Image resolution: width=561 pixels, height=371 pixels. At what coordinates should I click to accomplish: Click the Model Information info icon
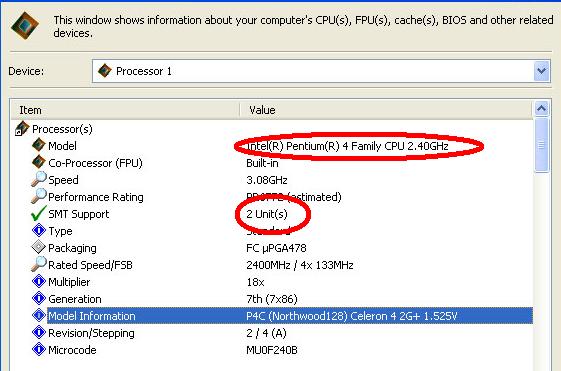point(39,315)
